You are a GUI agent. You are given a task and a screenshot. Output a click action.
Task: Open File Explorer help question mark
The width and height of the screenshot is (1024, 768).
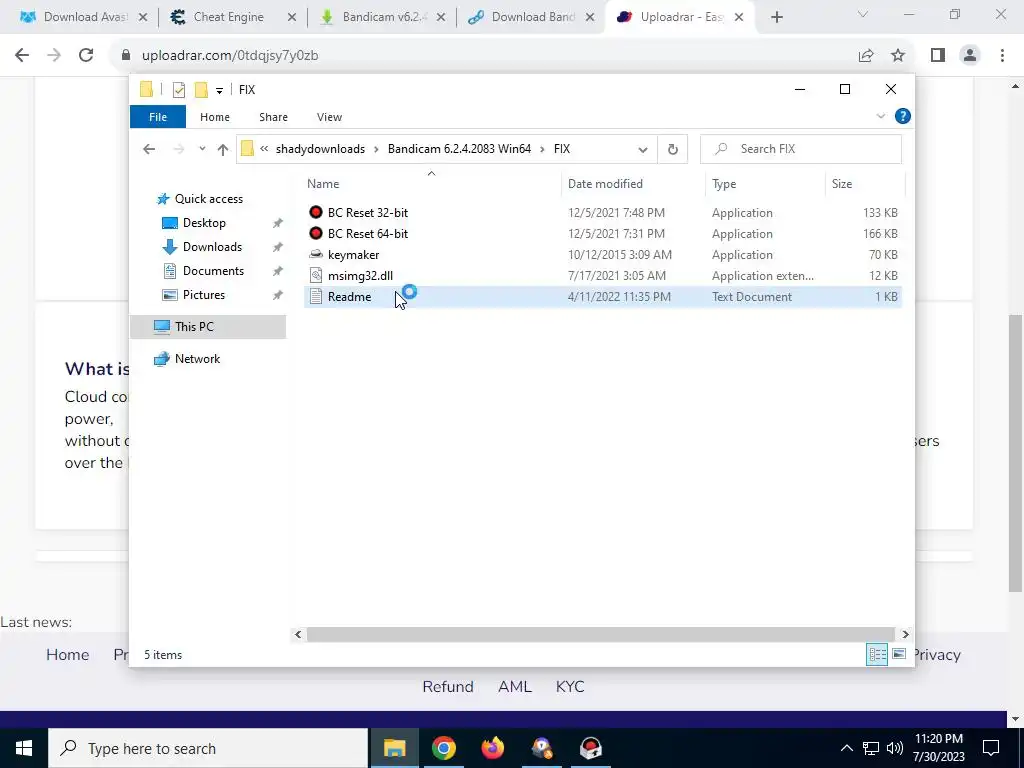(x=903, y=116)
